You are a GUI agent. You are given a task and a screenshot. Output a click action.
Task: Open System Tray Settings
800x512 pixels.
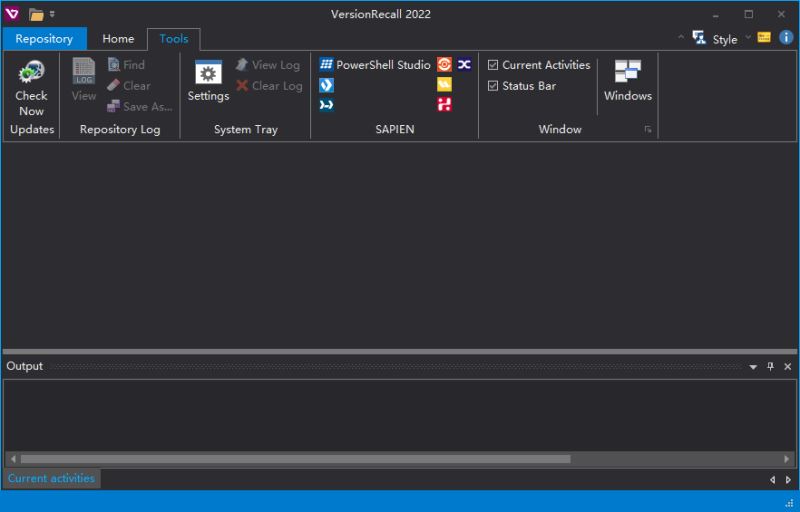208,81
